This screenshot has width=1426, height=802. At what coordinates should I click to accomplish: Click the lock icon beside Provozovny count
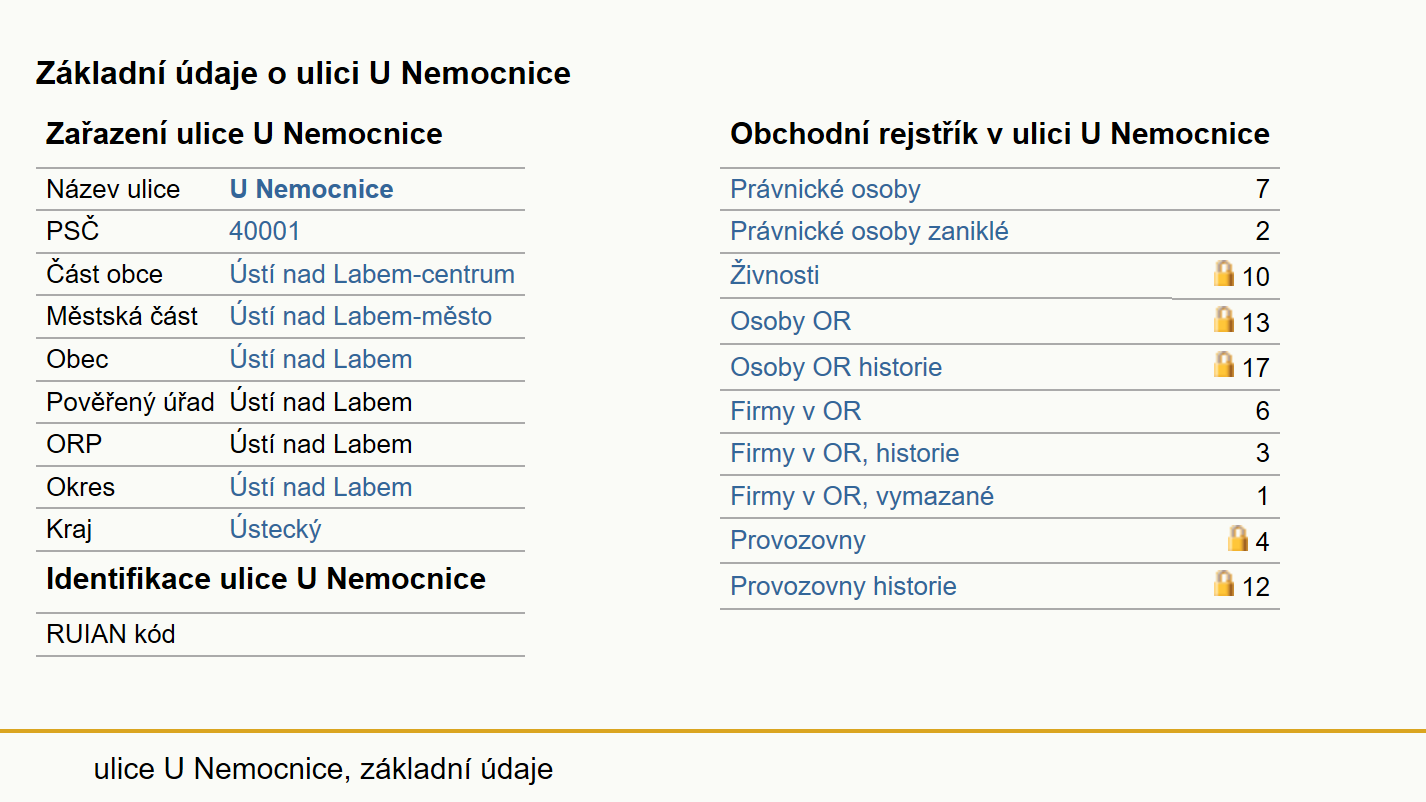pyautogui.click(x=1238, y=538)
